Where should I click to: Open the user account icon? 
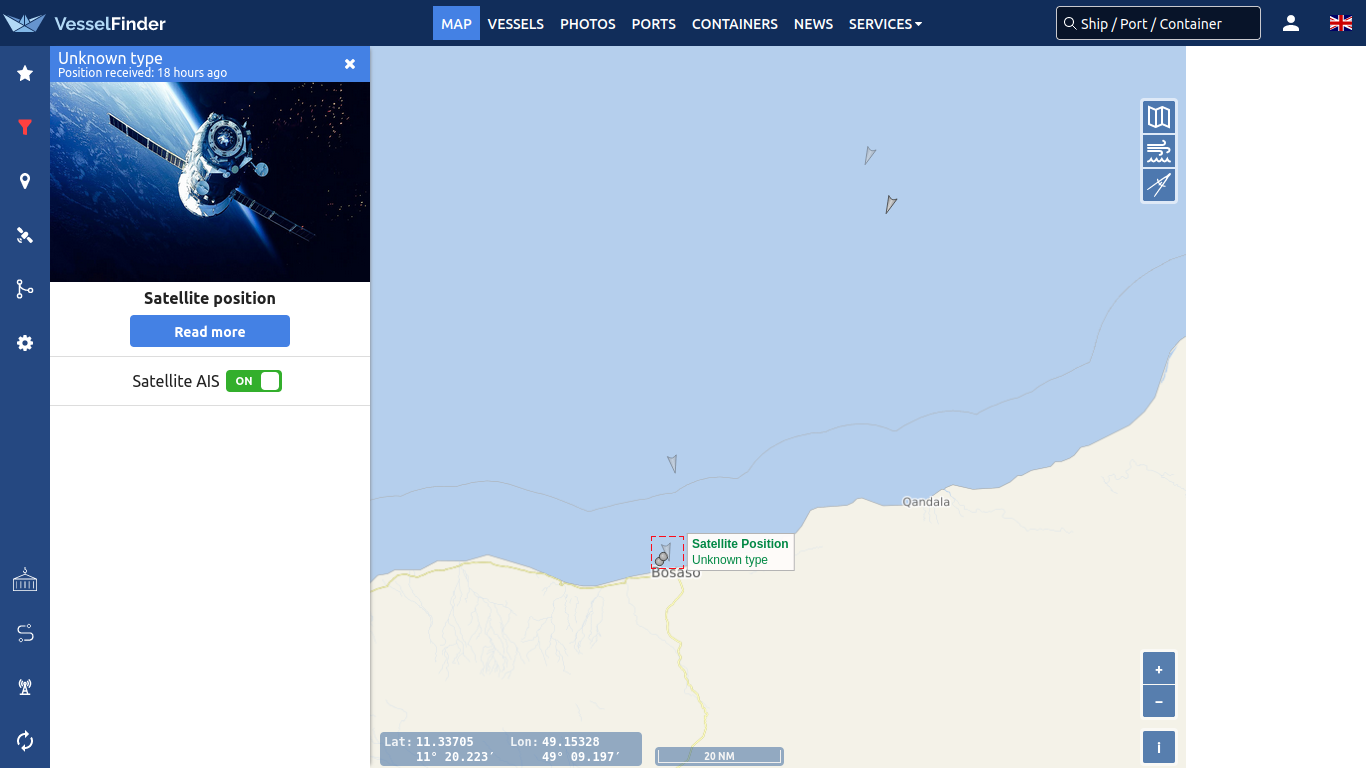tap(1291, 23)
